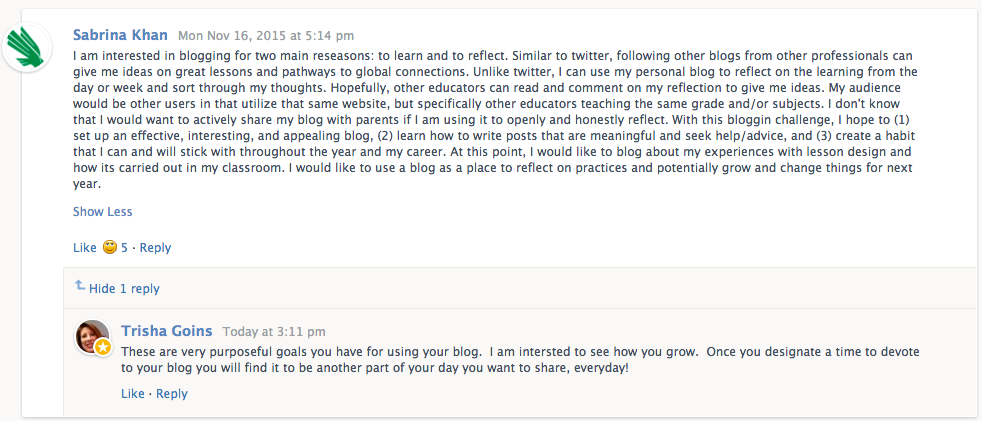Open Trisha Goins' profile photo
This screenshot has width=982, height=421.
91,335
